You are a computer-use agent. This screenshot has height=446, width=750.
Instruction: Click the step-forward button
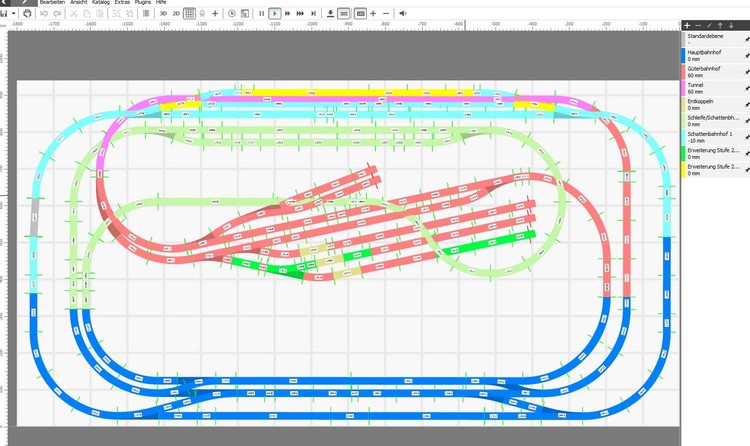tap(313, 13)
